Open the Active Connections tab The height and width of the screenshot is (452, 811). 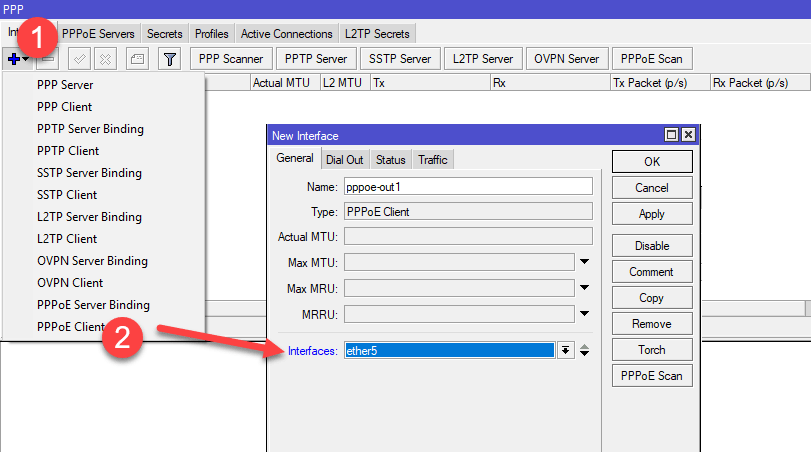coord(287,34)
